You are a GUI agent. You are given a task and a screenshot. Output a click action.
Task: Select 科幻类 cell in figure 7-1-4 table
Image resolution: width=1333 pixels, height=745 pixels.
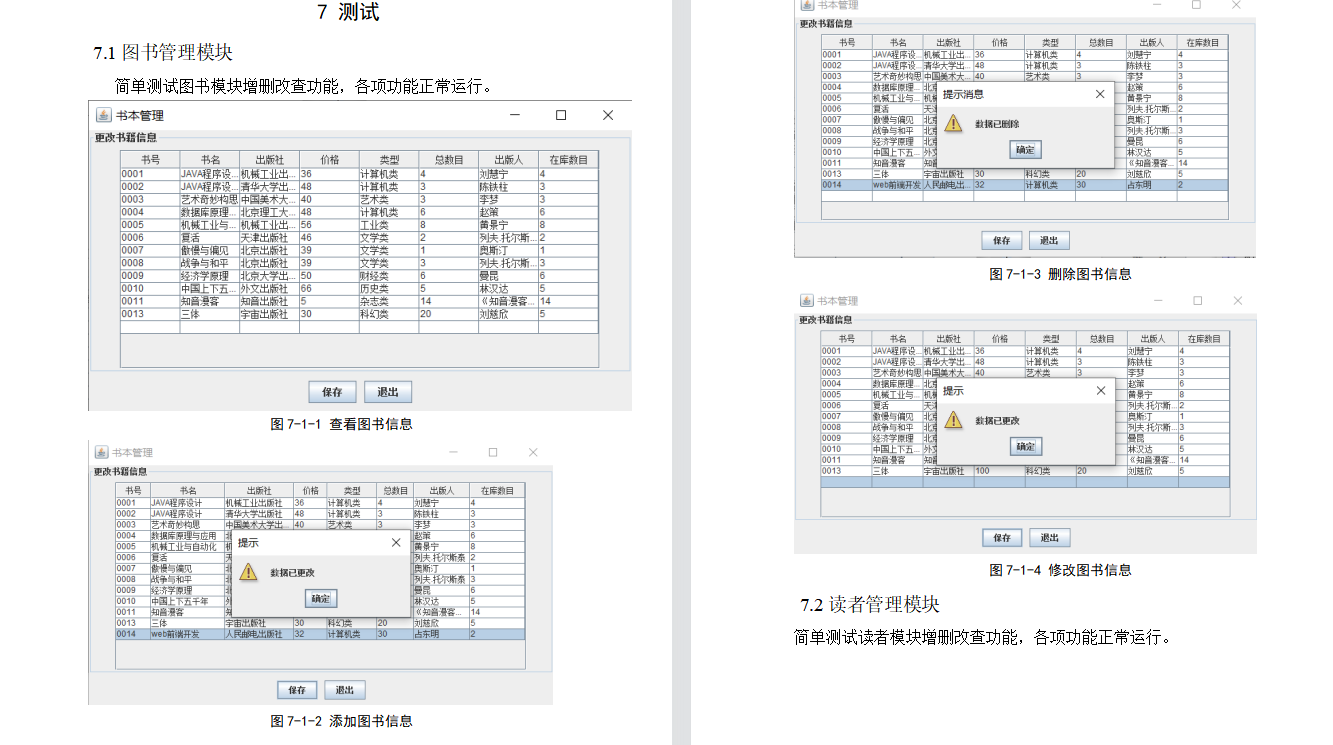point(1049,470)
